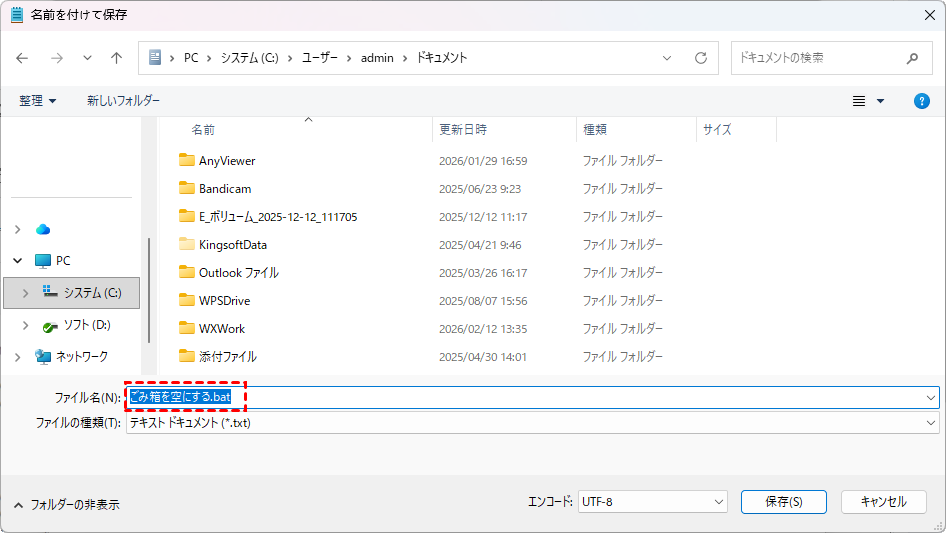Open the 整理 menu
Screen dimensions: 946x533
pyautogui.click(x=38, y=101)
